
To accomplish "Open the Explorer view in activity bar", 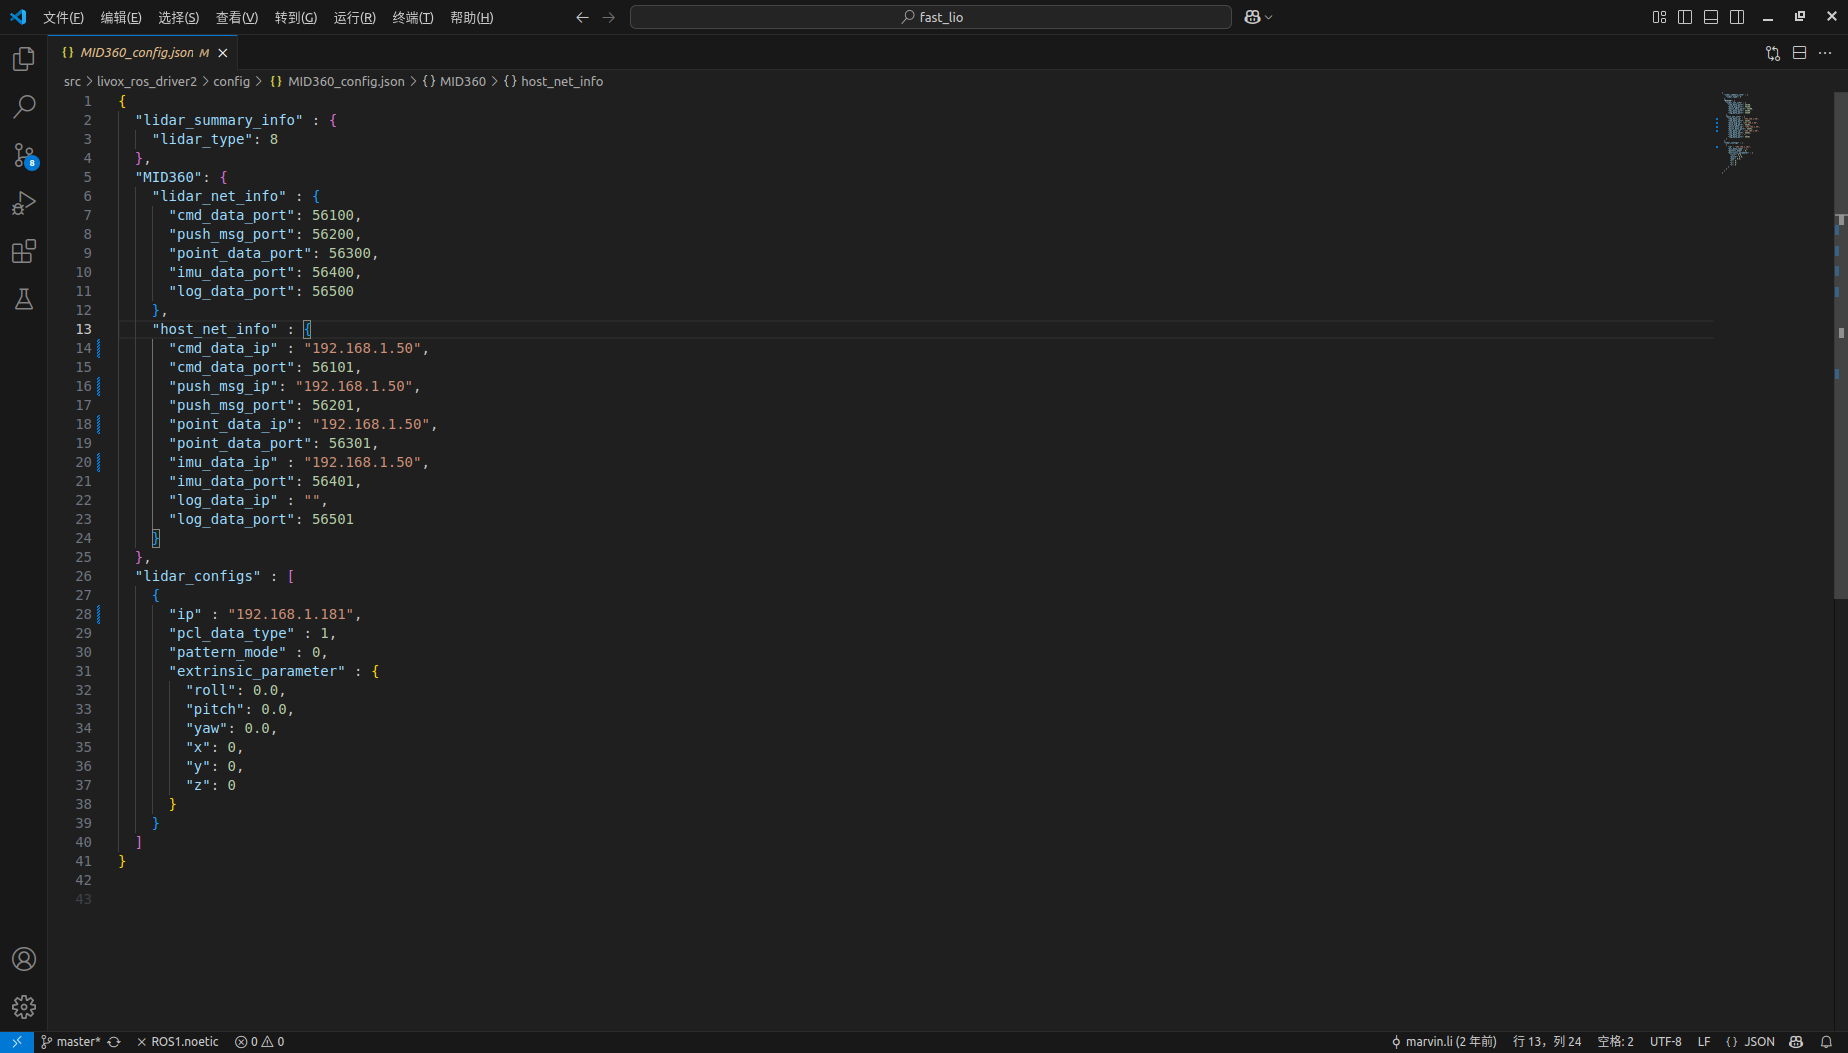I will [24, 60].
